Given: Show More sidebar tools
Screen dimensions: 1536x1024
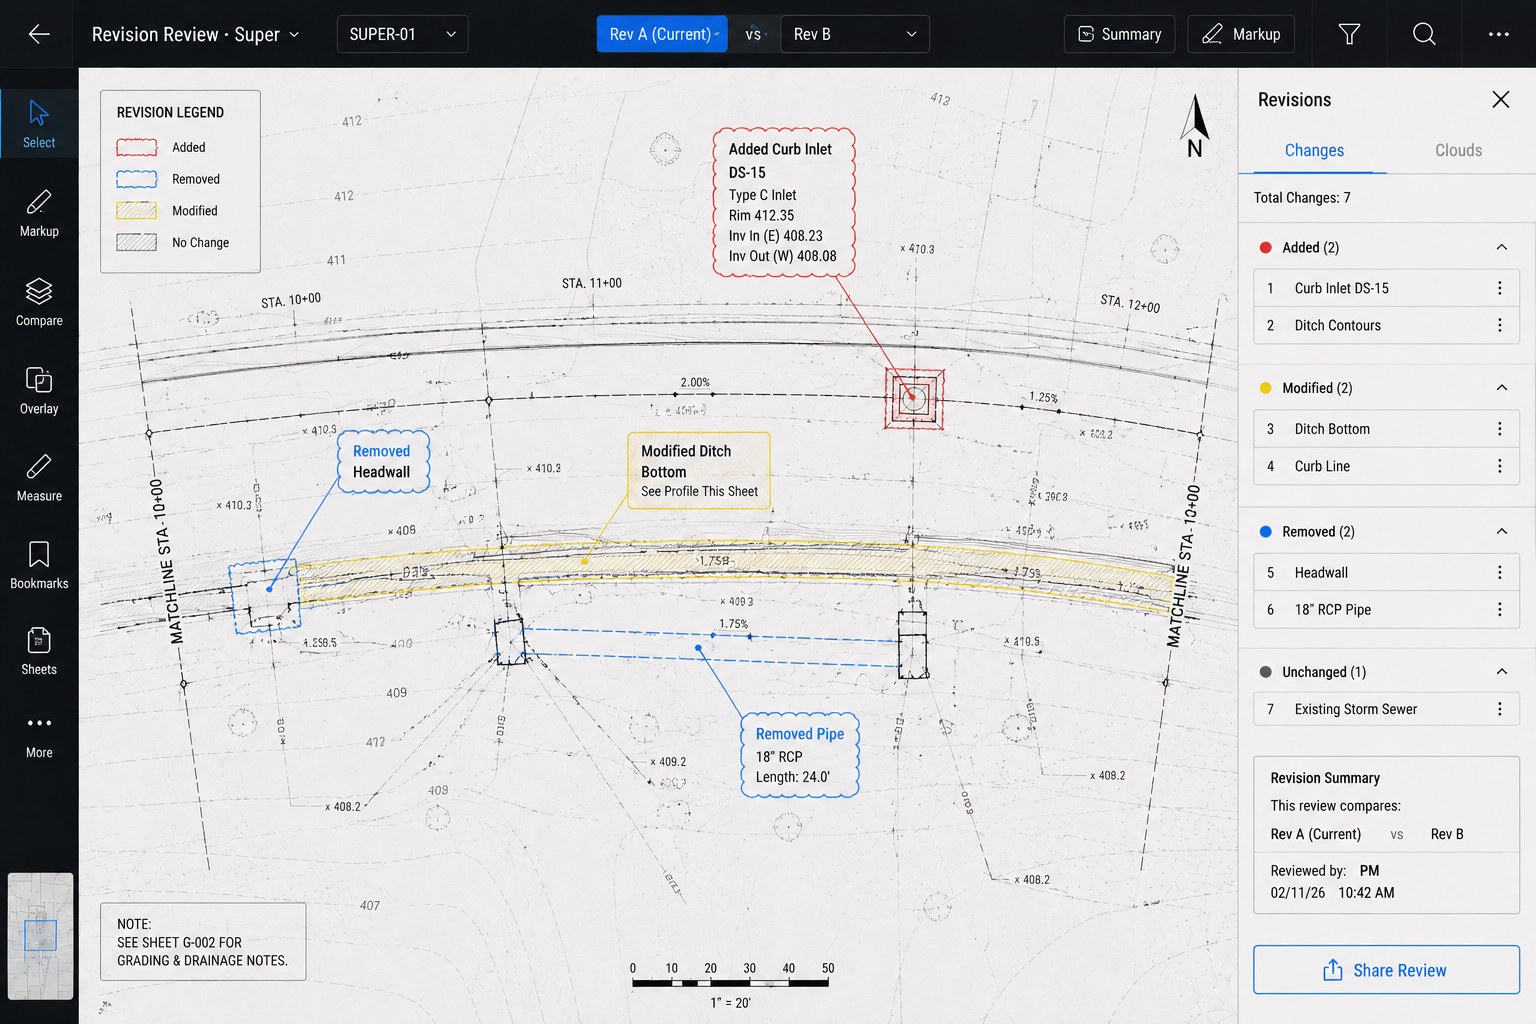Looking at the screenshot, I should pos(39,735).
